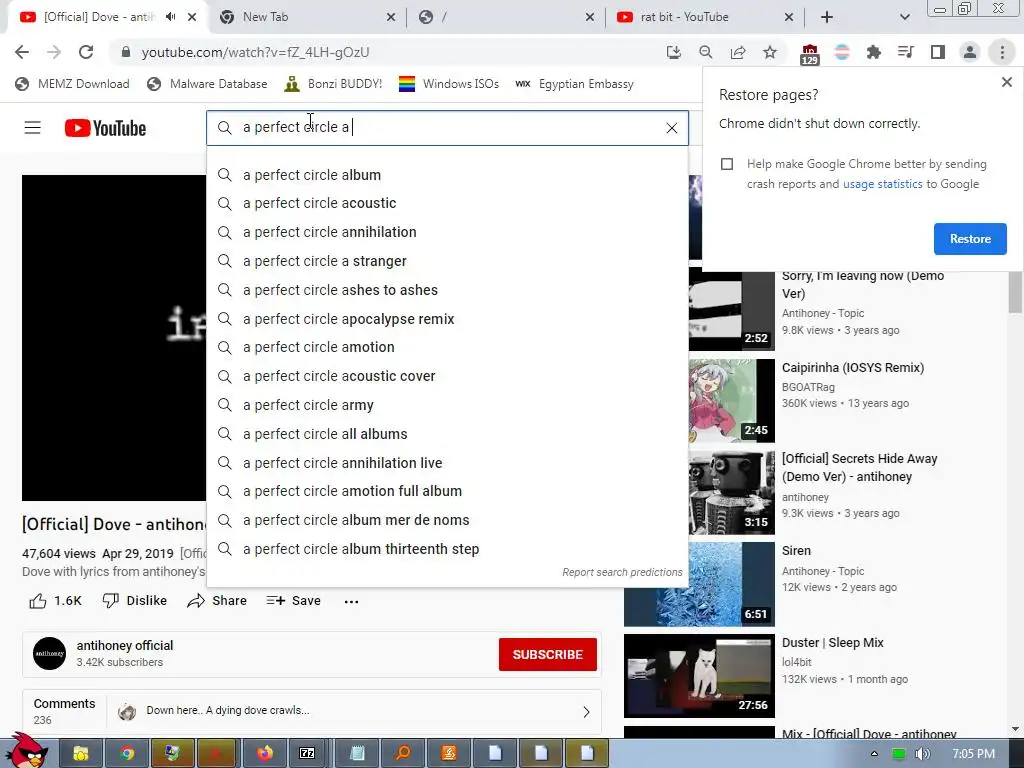
Task: Open the 7z app on the taskbar
Action: (307, 754)
